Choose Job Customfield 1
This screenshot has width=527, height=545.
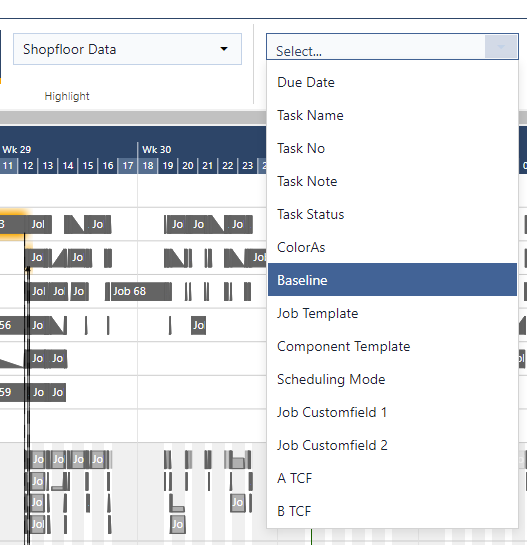392,412
